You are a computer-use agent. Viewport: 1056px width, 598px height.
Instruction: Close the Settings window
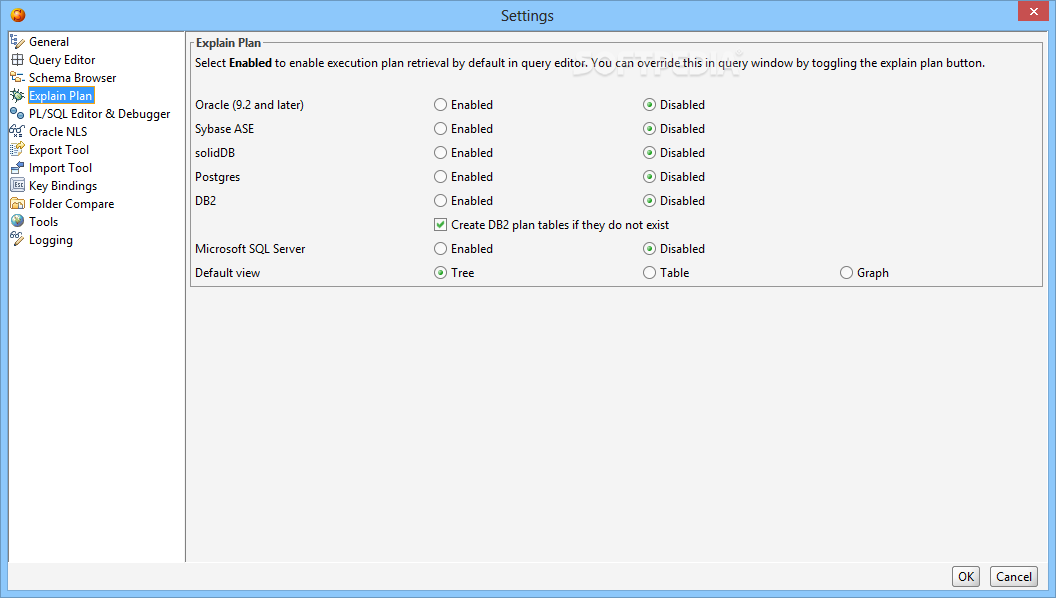pos(1033,11)
